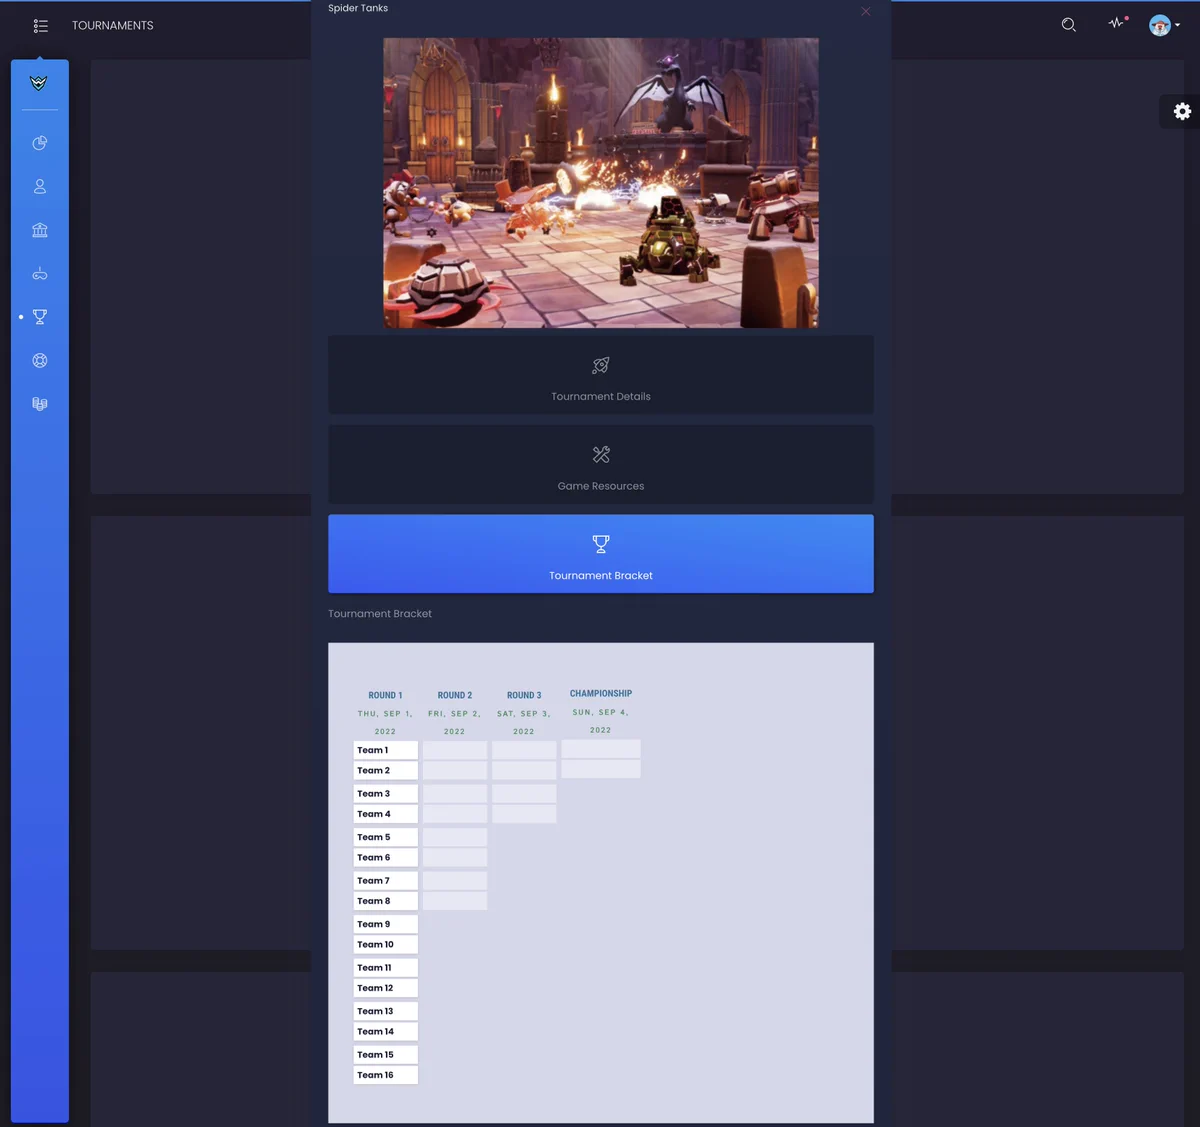Click the Spider Tanks modal title
This screenshot has height=1127, width=1200.
(358, 8)
